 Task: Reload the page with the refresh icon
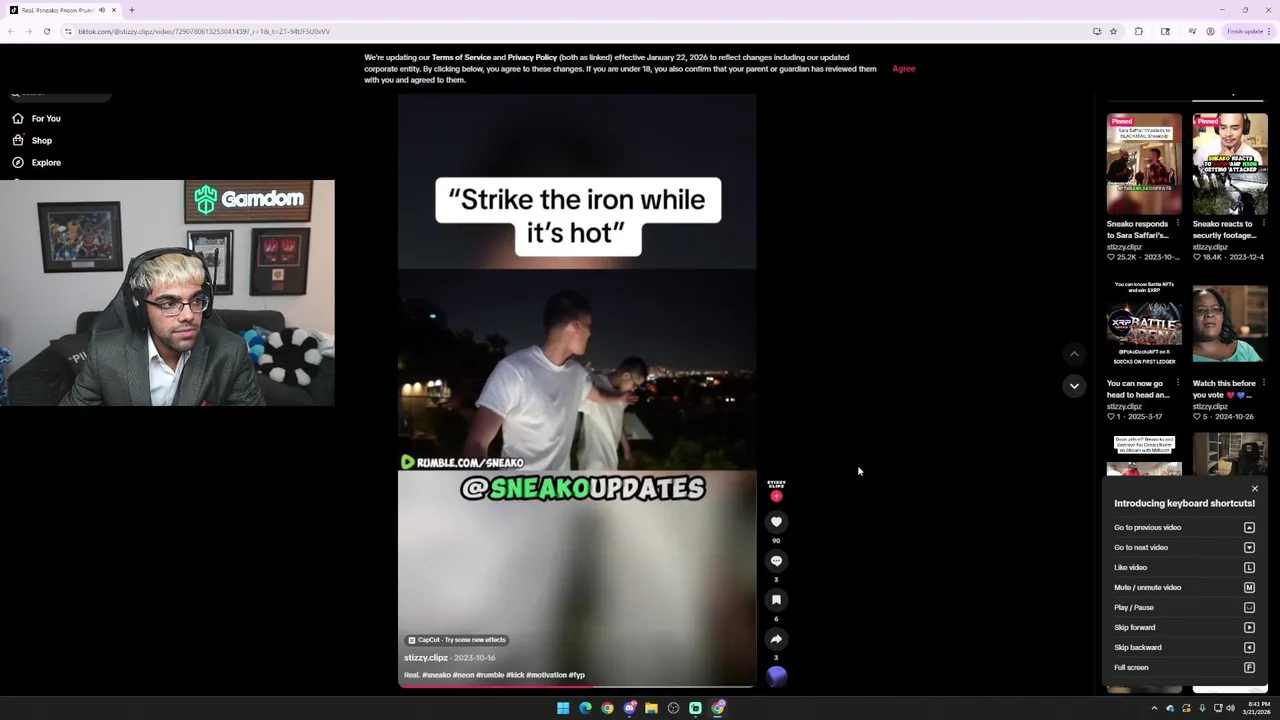(46, 31)
